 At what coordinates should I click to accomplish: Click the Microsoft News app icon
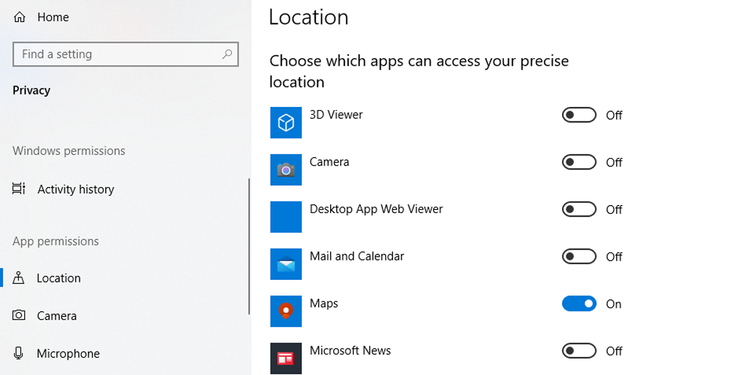pyautogui.click(x=286, y=358)
